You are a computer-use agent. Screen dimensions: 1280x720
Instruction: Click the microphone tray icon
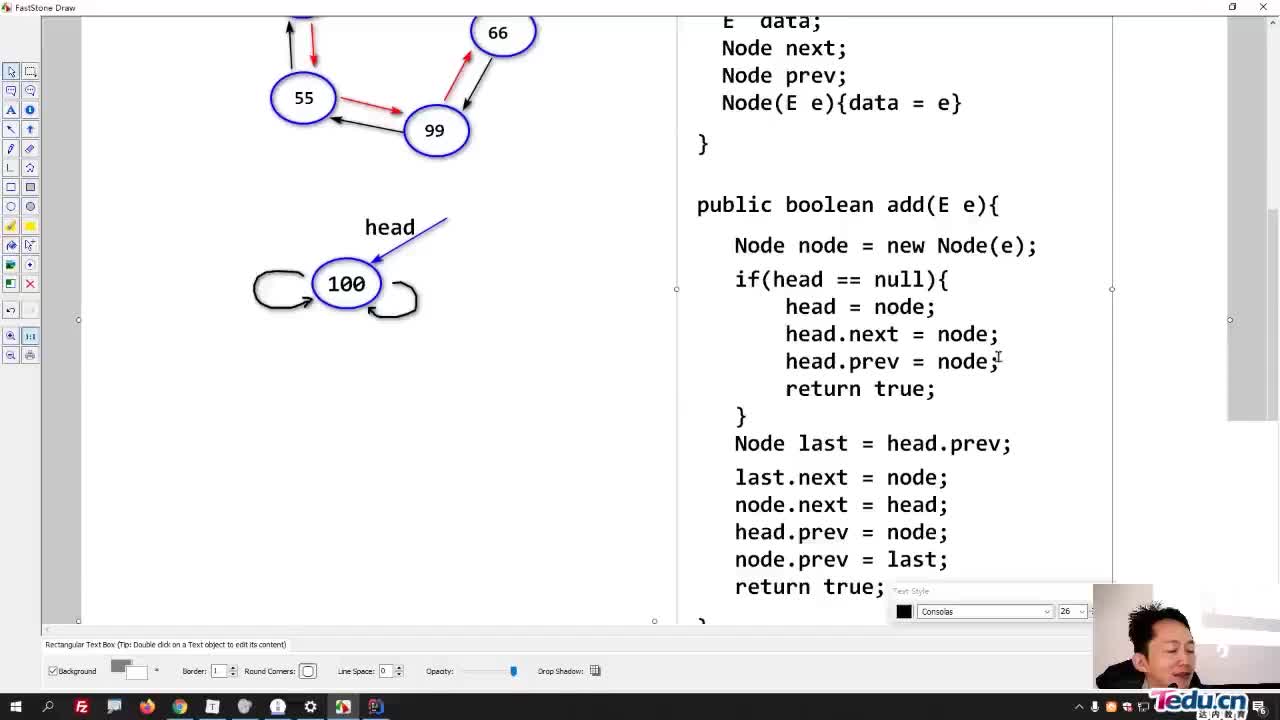click(1094, 707)
